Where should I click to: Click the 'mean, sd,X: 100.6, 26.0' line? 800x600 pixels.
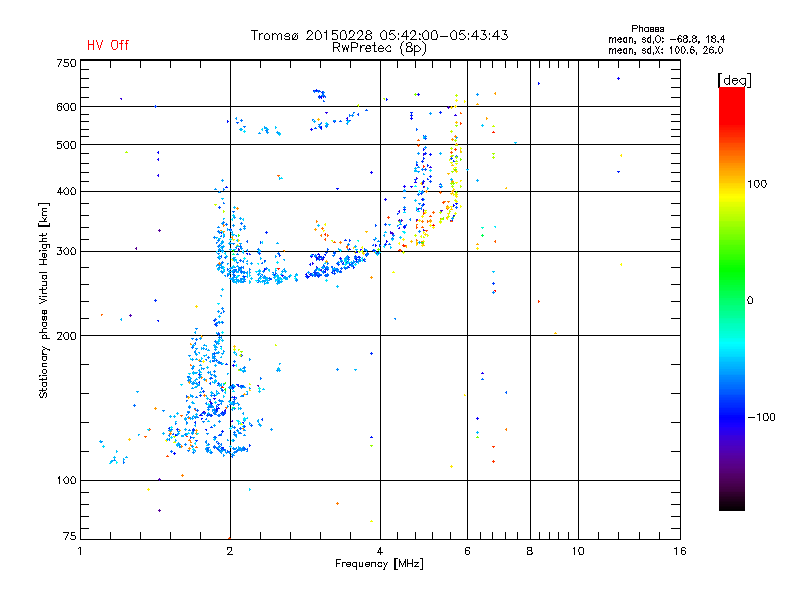[665, 50]
